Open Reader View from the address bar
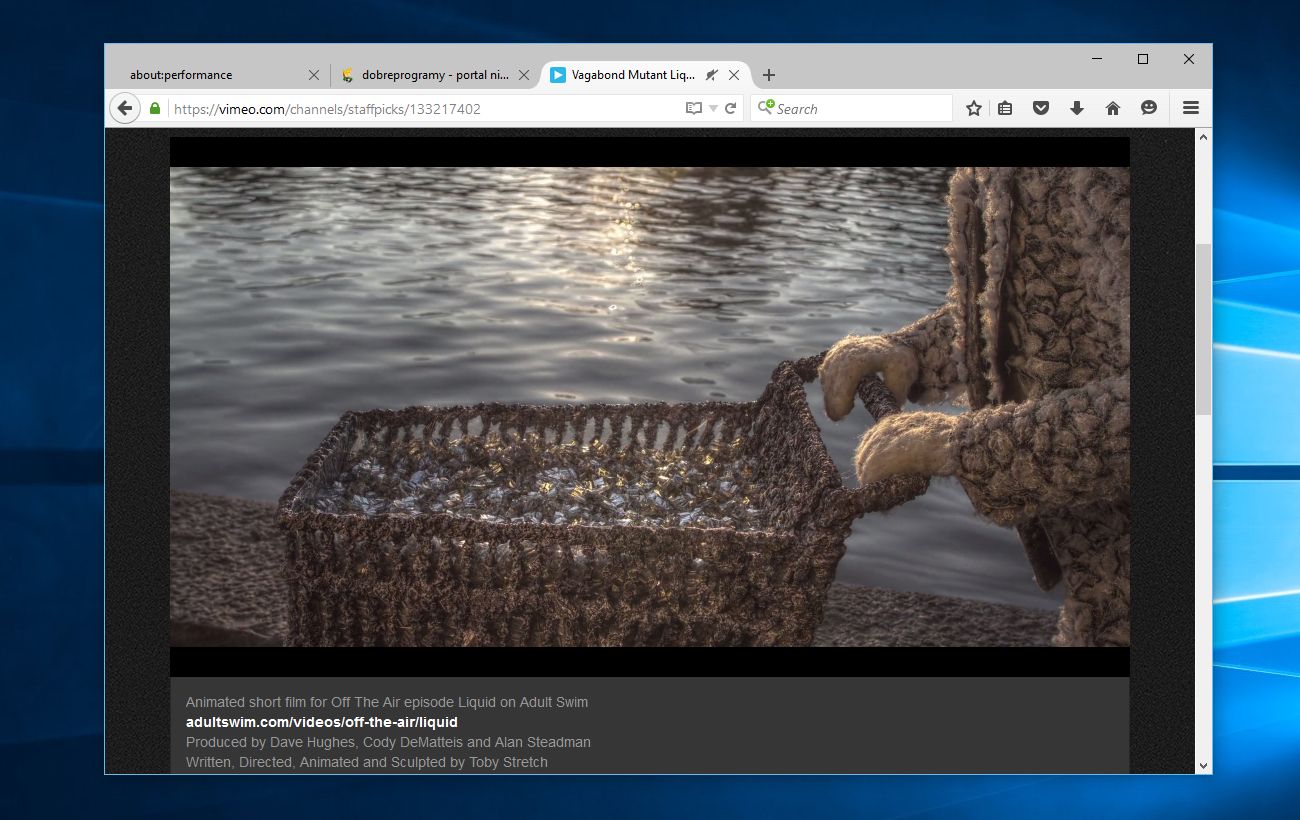 pyautogui.click(x=693, y=108)
